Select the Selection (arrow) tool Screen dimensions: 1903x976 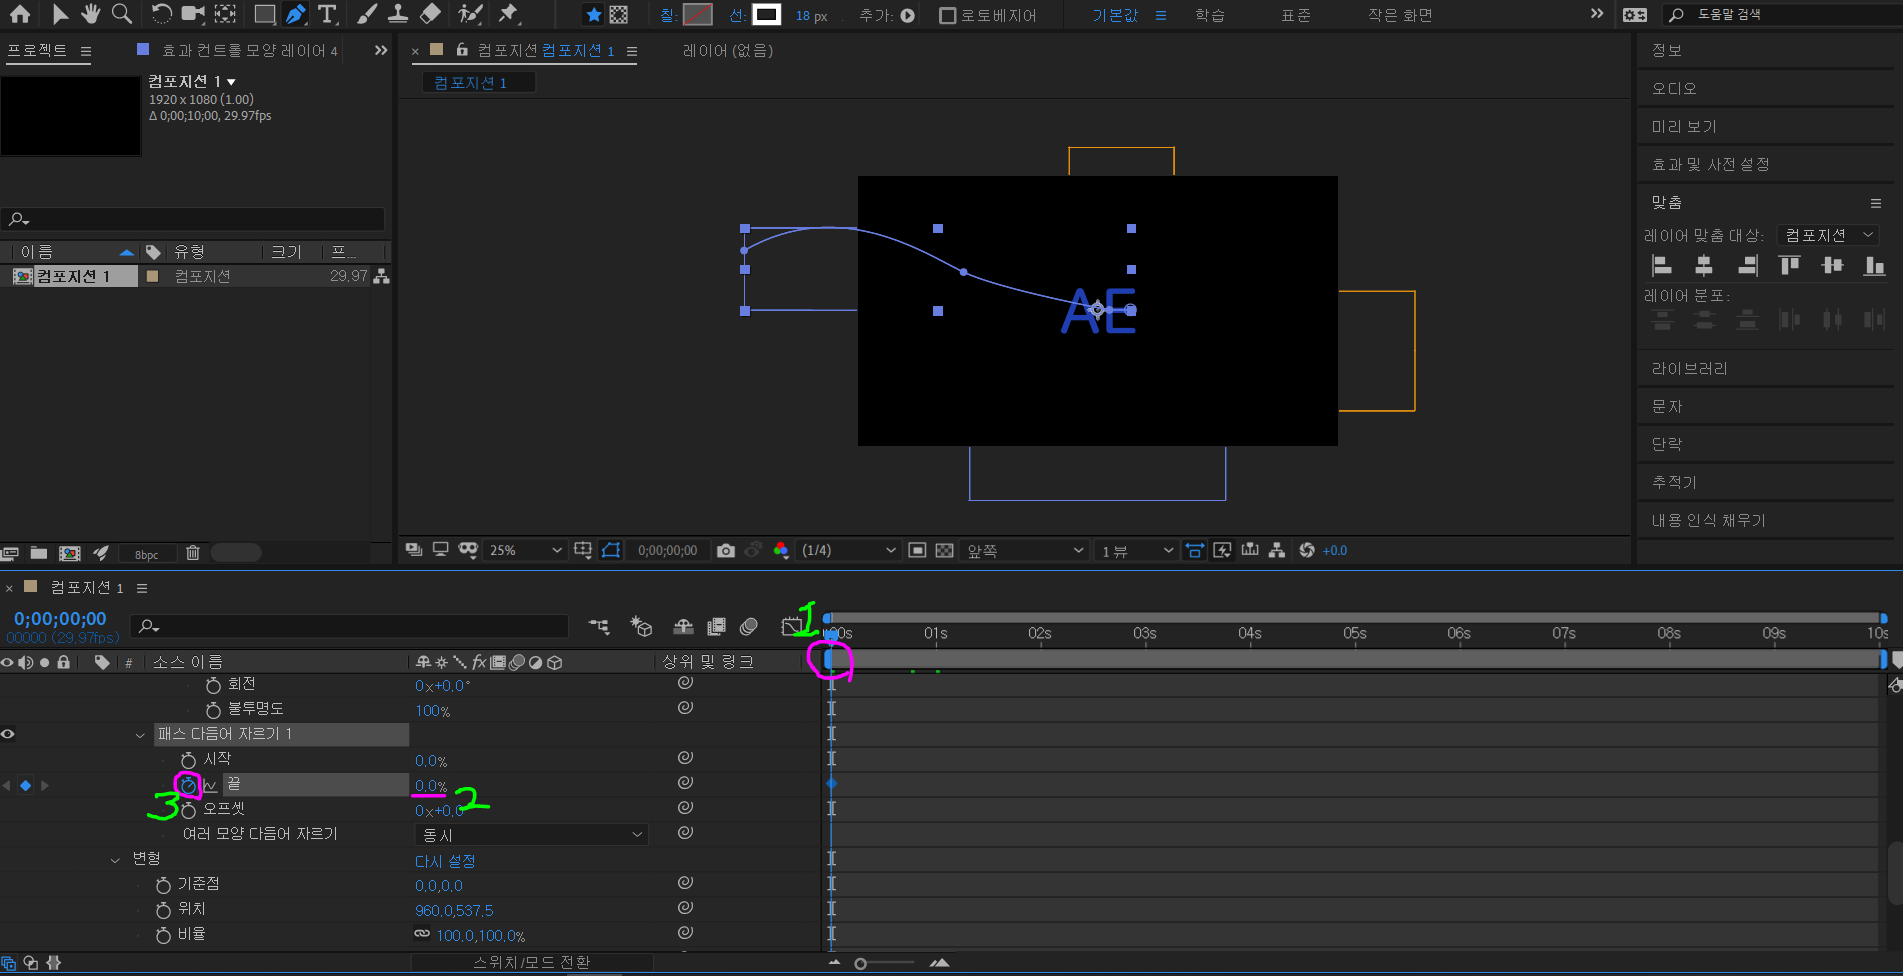point(60,14)
